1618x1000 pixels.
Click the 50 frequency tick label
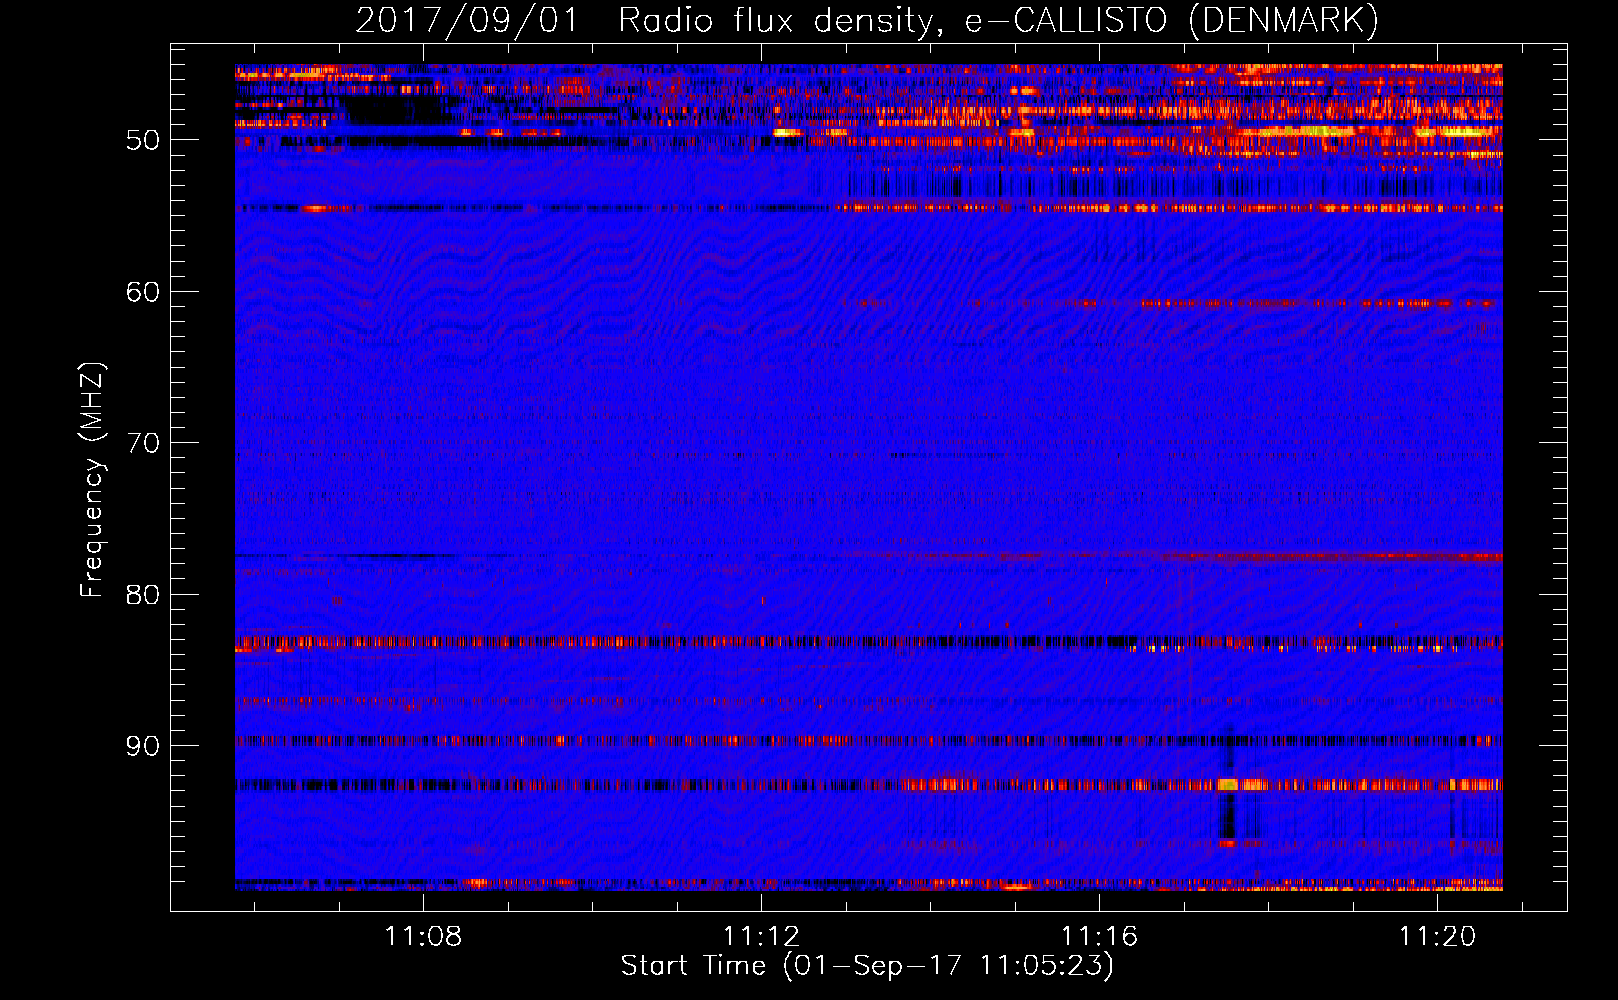(x=143, y=140)
